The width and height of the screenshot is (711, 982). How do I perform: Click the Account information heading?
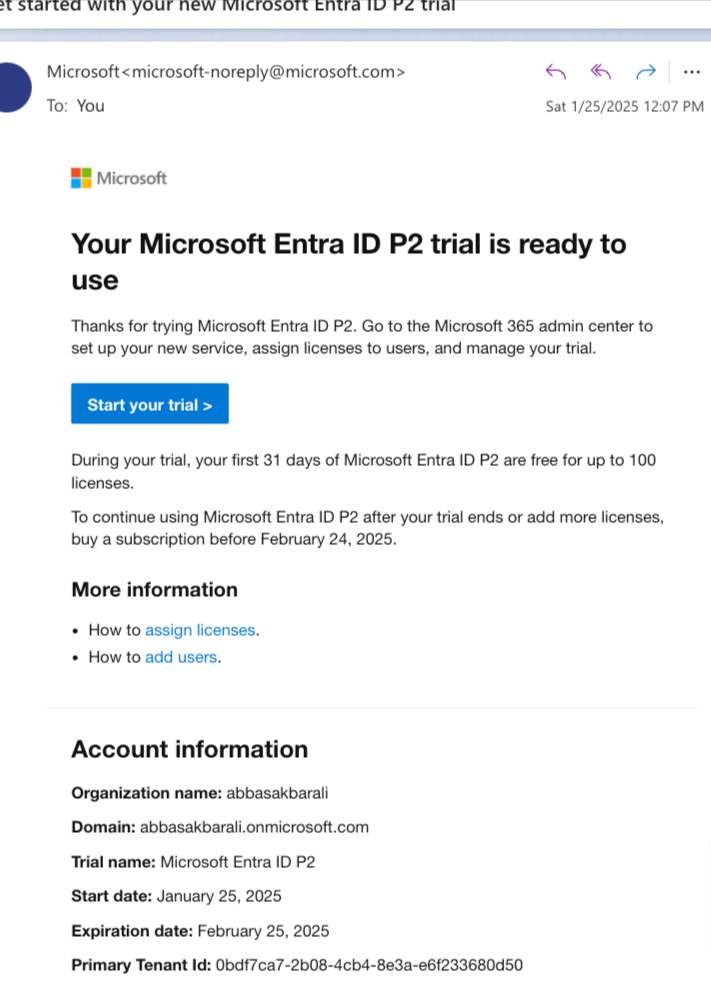[x=190, y=750]
